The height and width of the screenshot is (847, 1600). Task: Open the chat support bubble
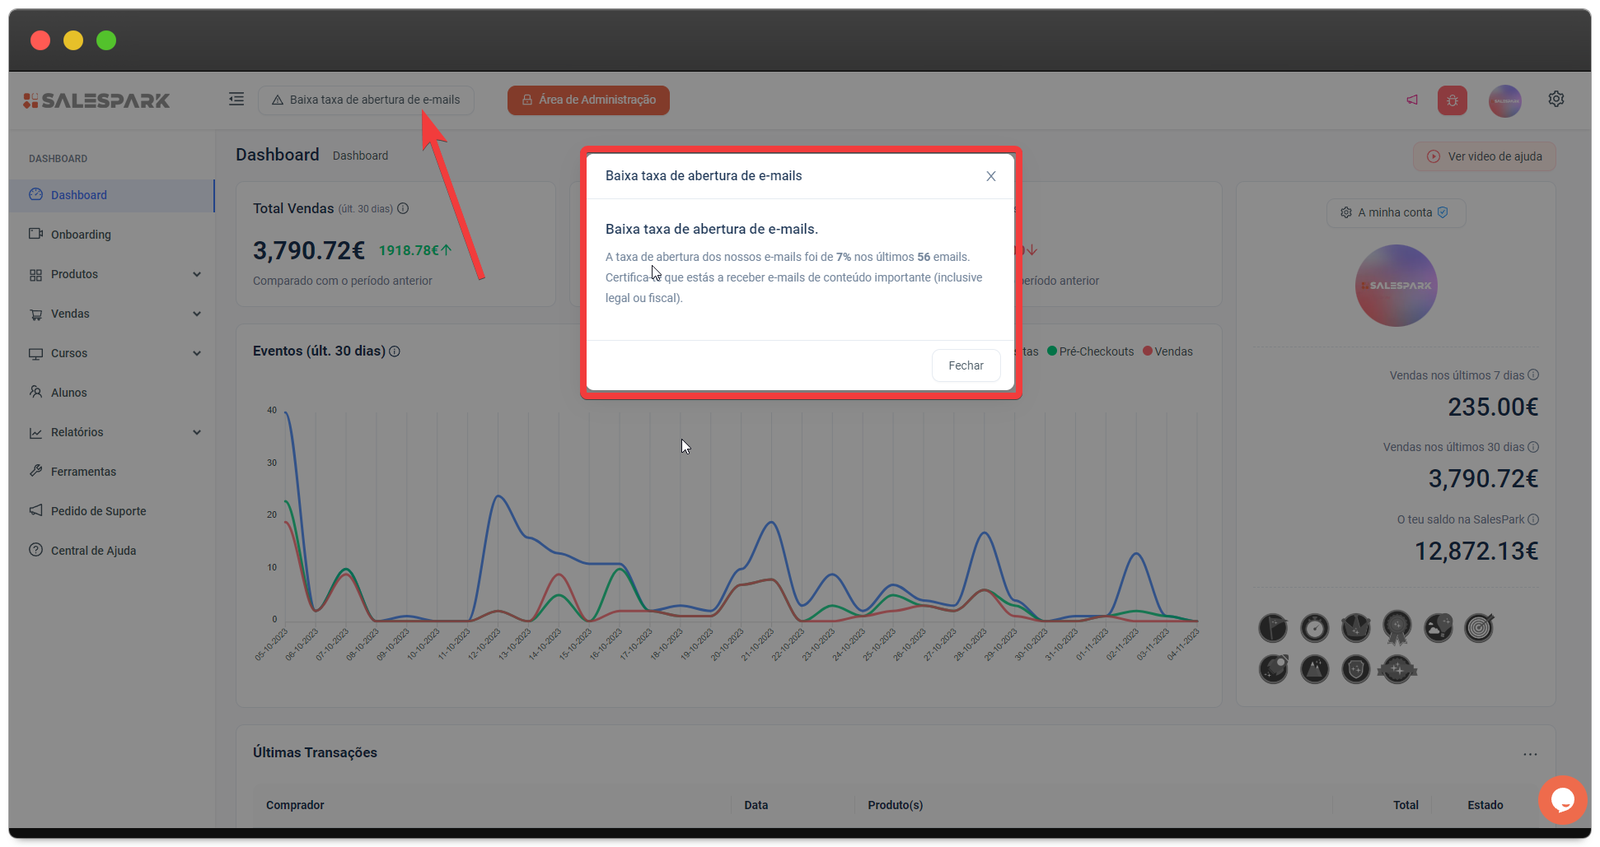pyautogui.click(x=1562, y=799)
